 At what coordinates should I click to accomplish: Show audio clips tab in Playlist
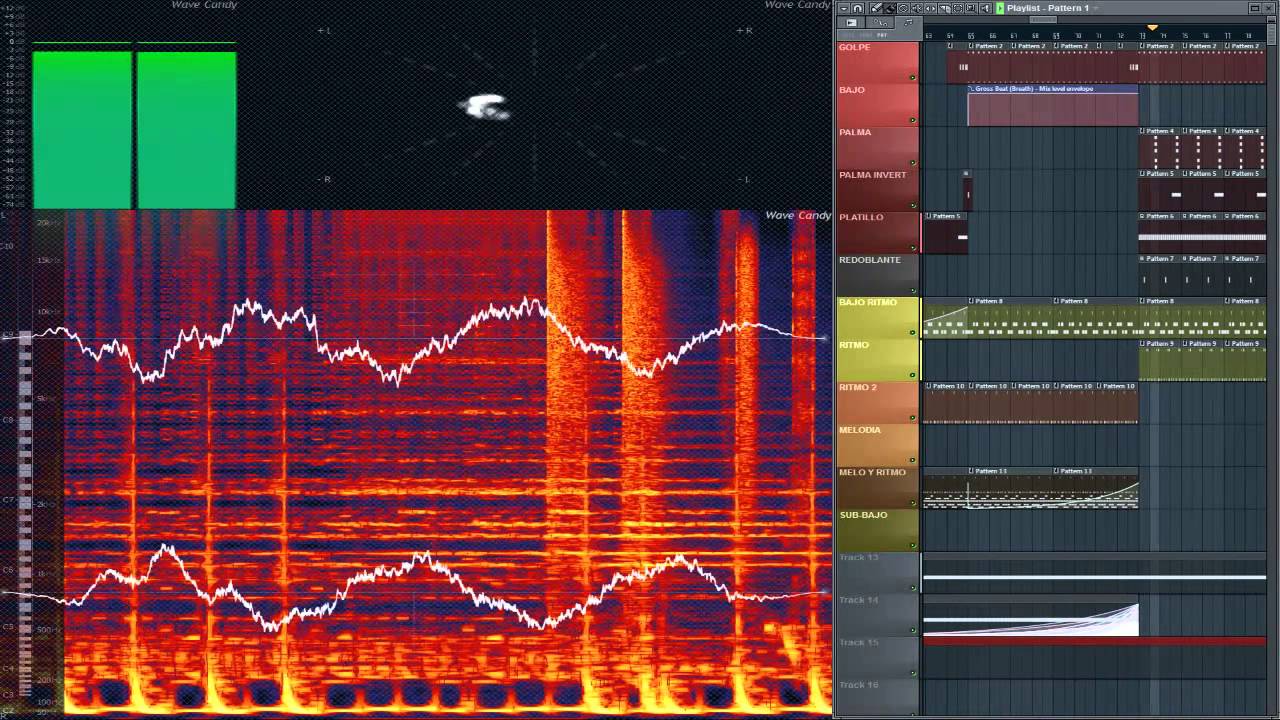point(851,22)
